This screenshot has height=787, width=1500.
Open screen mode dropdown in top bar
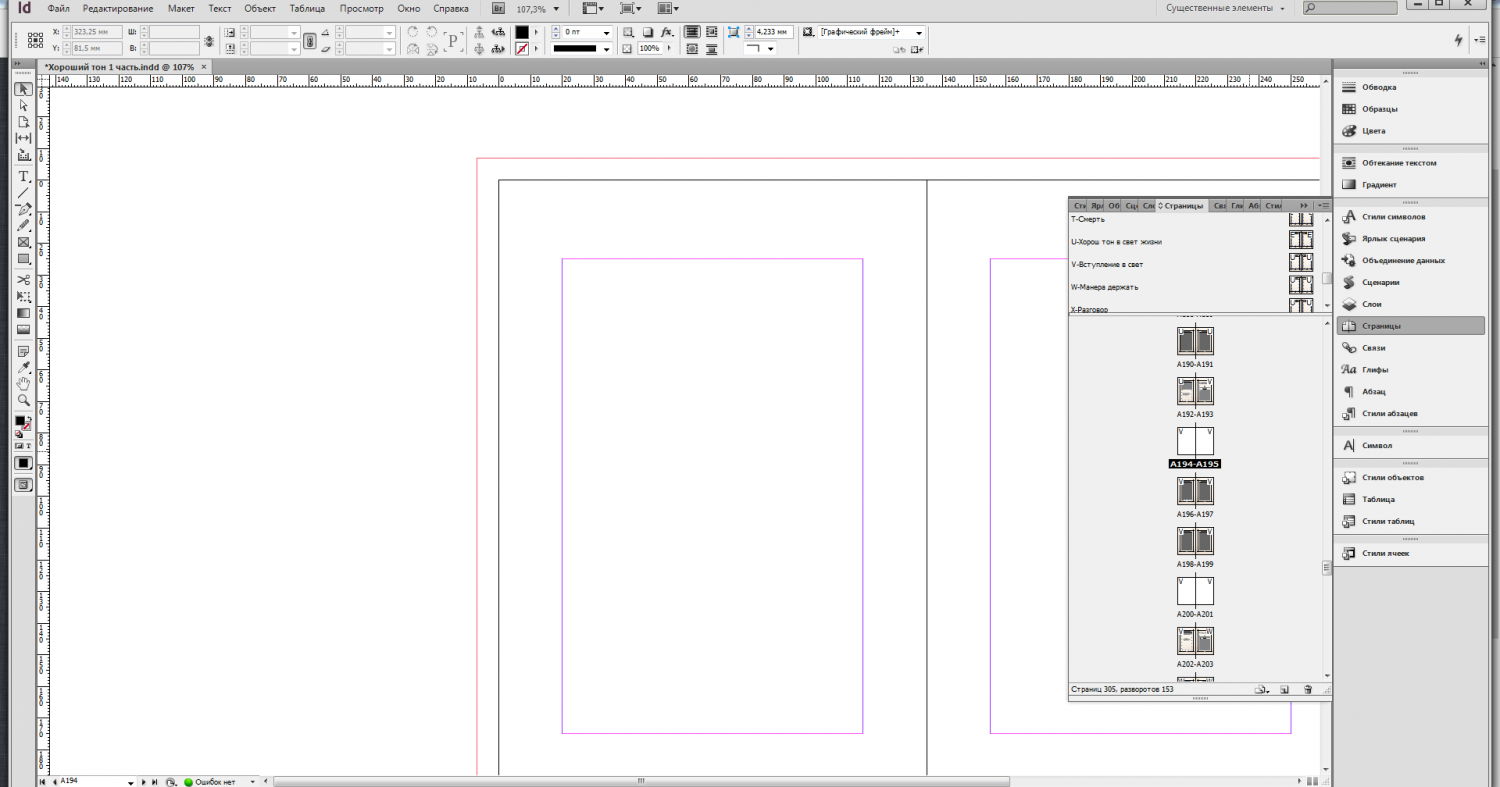coord(630,8)
